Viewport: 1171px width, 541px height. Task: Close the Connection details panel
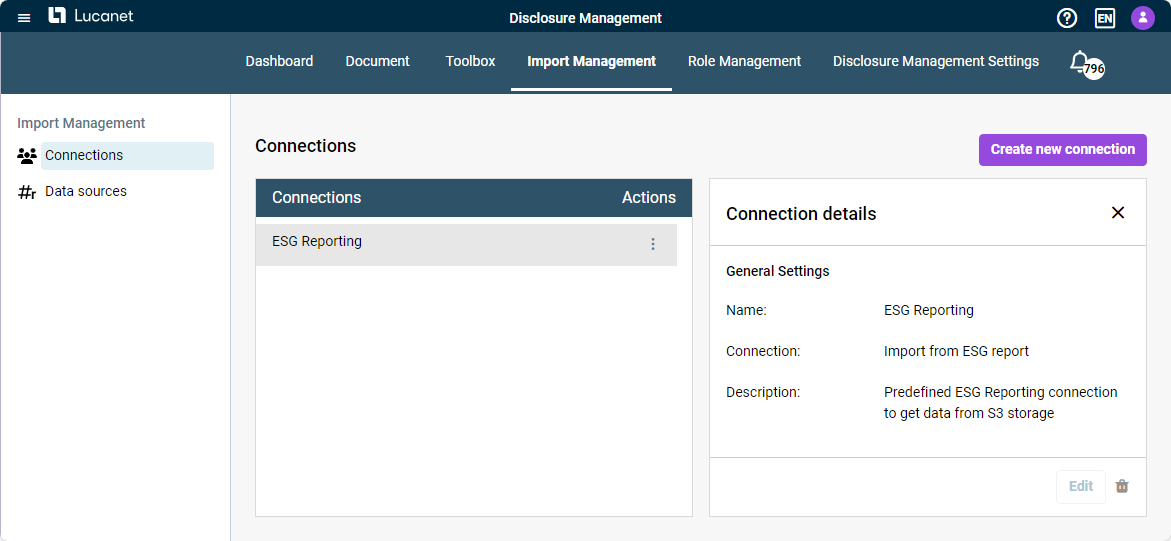click(1118, 213)
